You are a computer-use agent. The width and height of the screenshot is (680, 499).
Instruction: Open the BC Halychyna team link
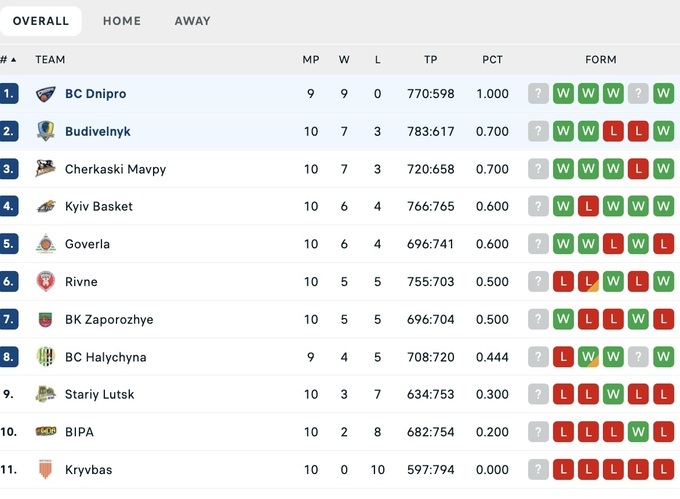pyautogui.click(x=105, y=357)
